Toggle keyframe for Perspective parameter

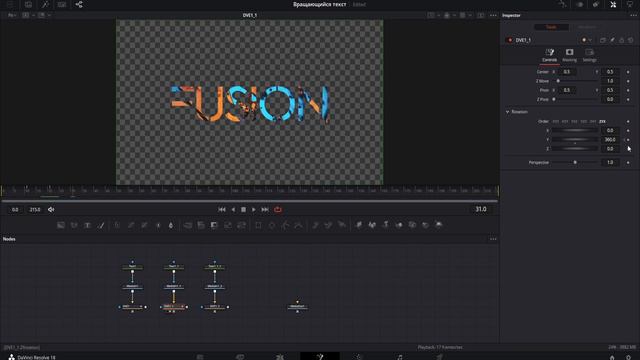pos(628,162)
